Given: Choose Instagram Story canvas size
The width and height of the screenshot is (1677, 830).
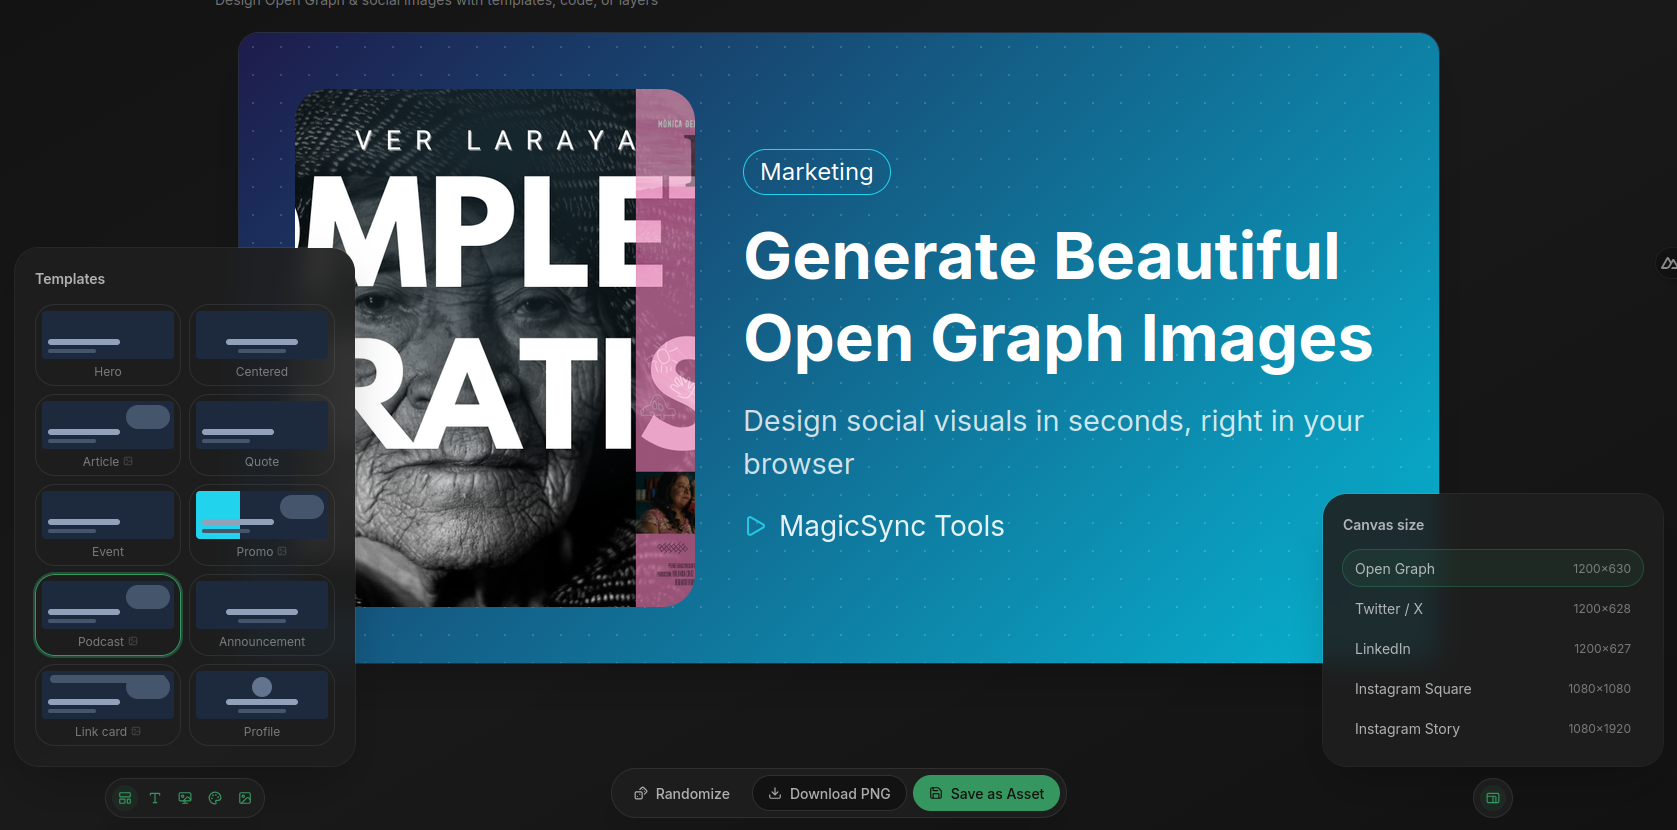Looking at the screenshot, I should tap(1493, 728).
